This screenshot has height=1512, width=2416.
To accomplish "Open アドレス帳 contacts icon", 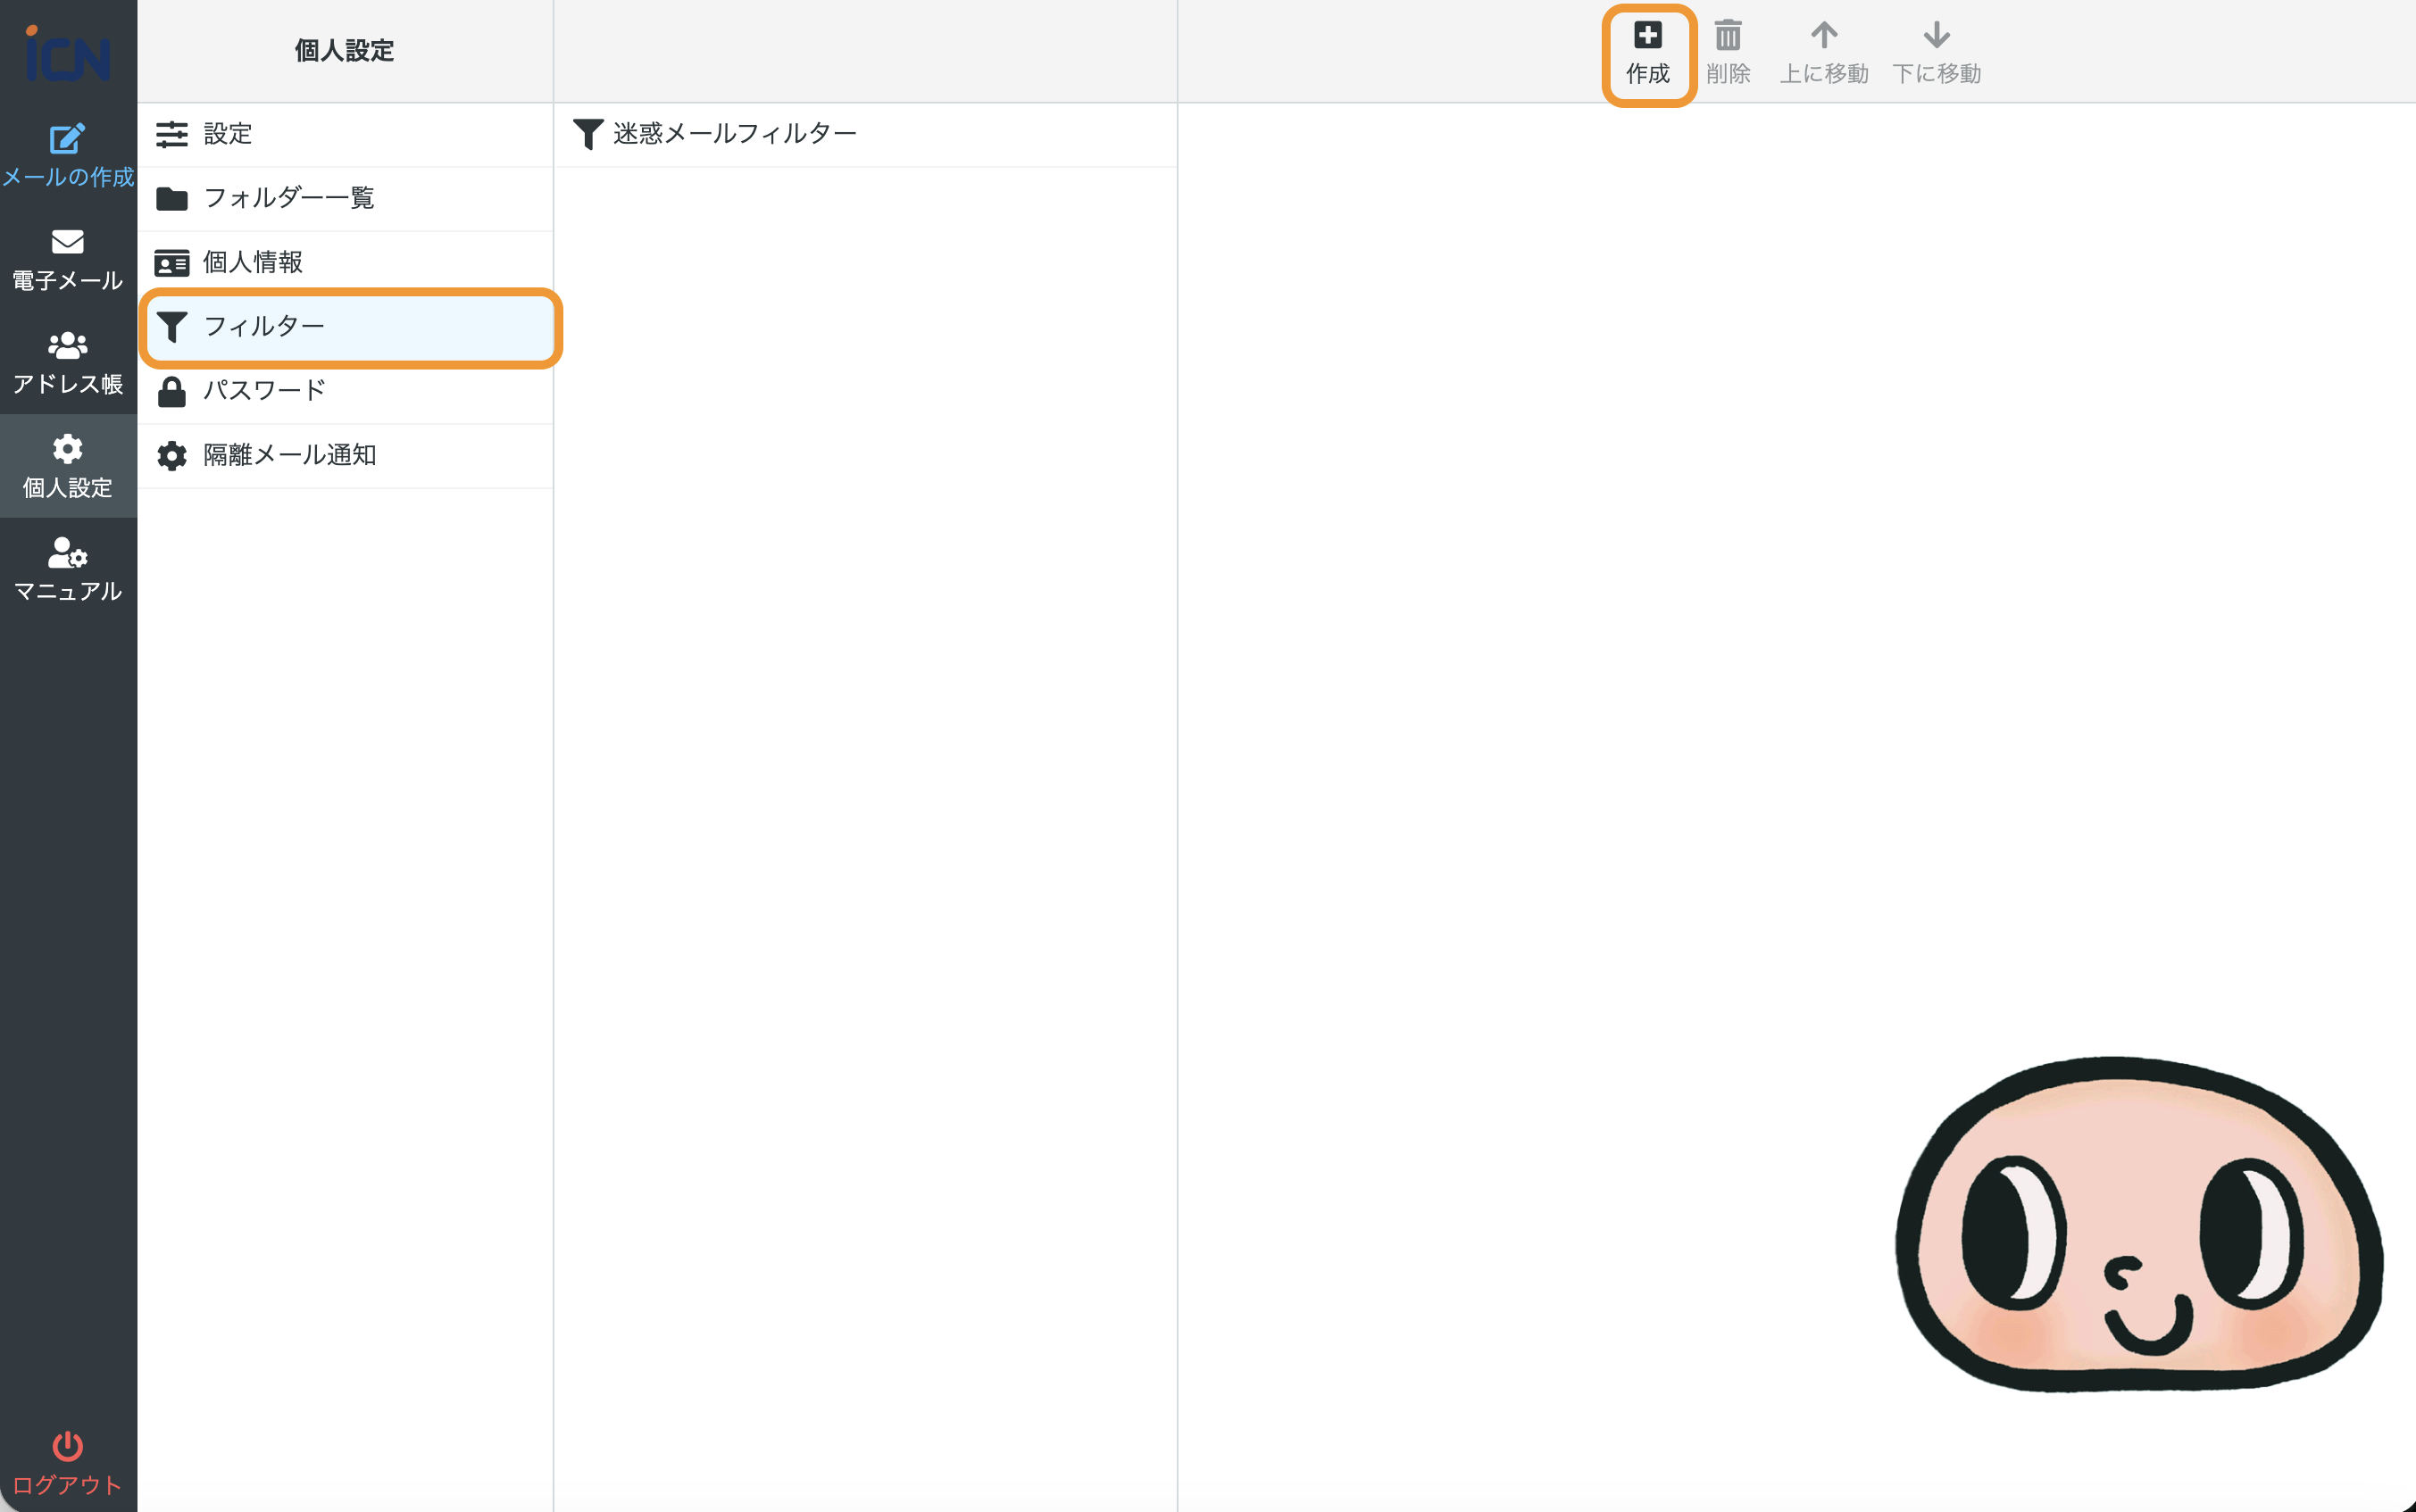I will [67, 346].
